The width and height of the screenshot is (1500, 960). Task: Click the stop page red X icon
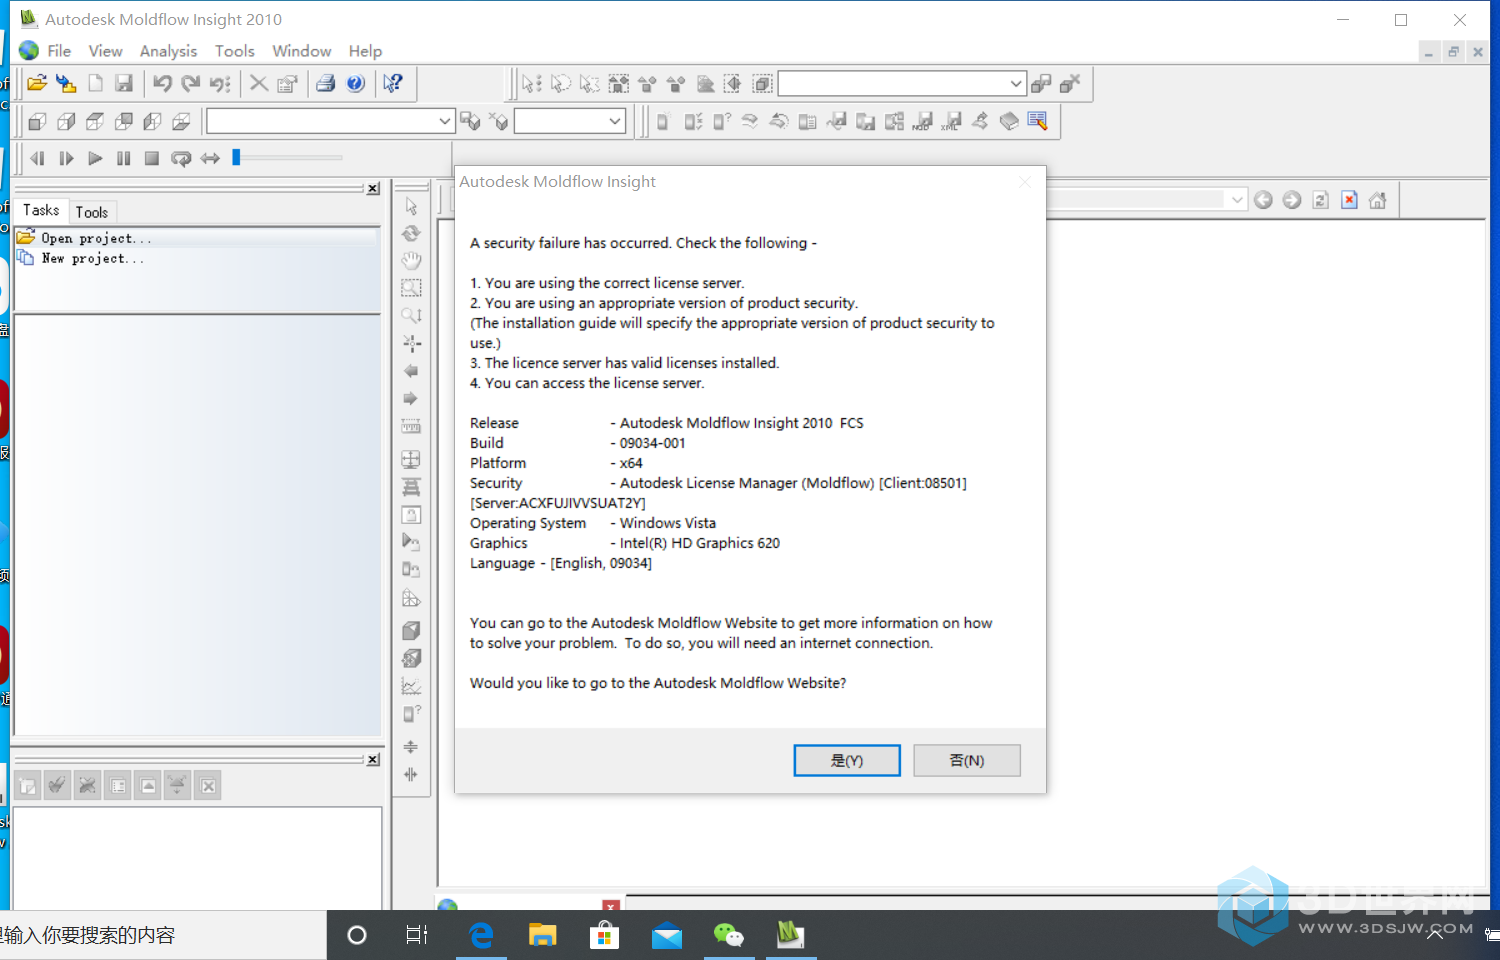1349,200
